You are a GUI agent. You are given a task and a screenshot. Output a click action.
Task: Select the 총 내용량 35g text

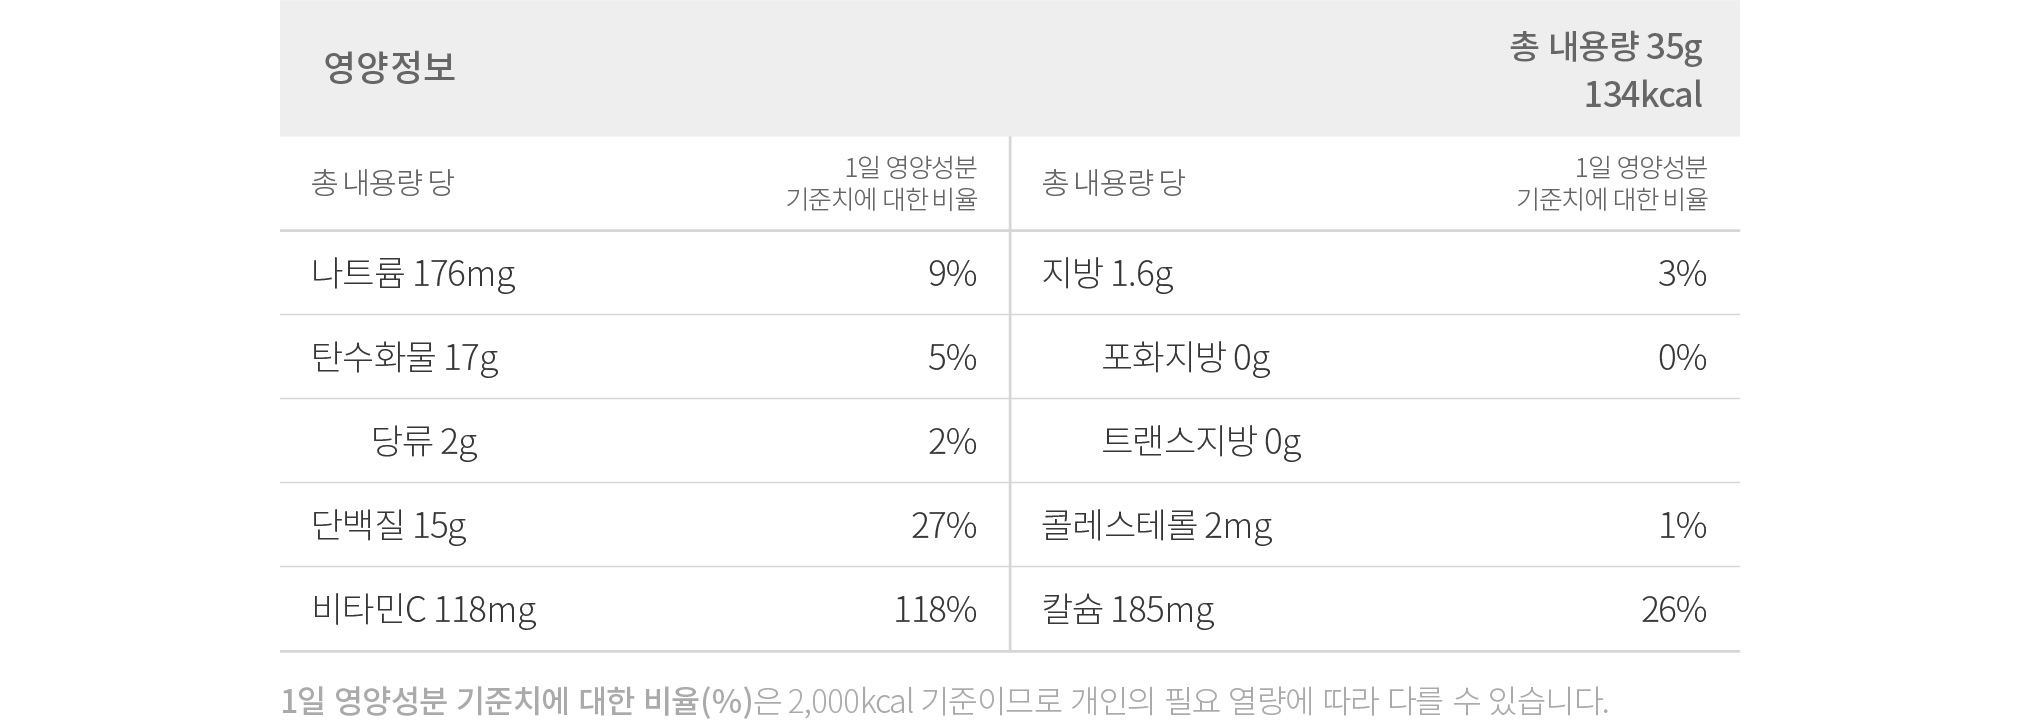(x=1606, y=47)
